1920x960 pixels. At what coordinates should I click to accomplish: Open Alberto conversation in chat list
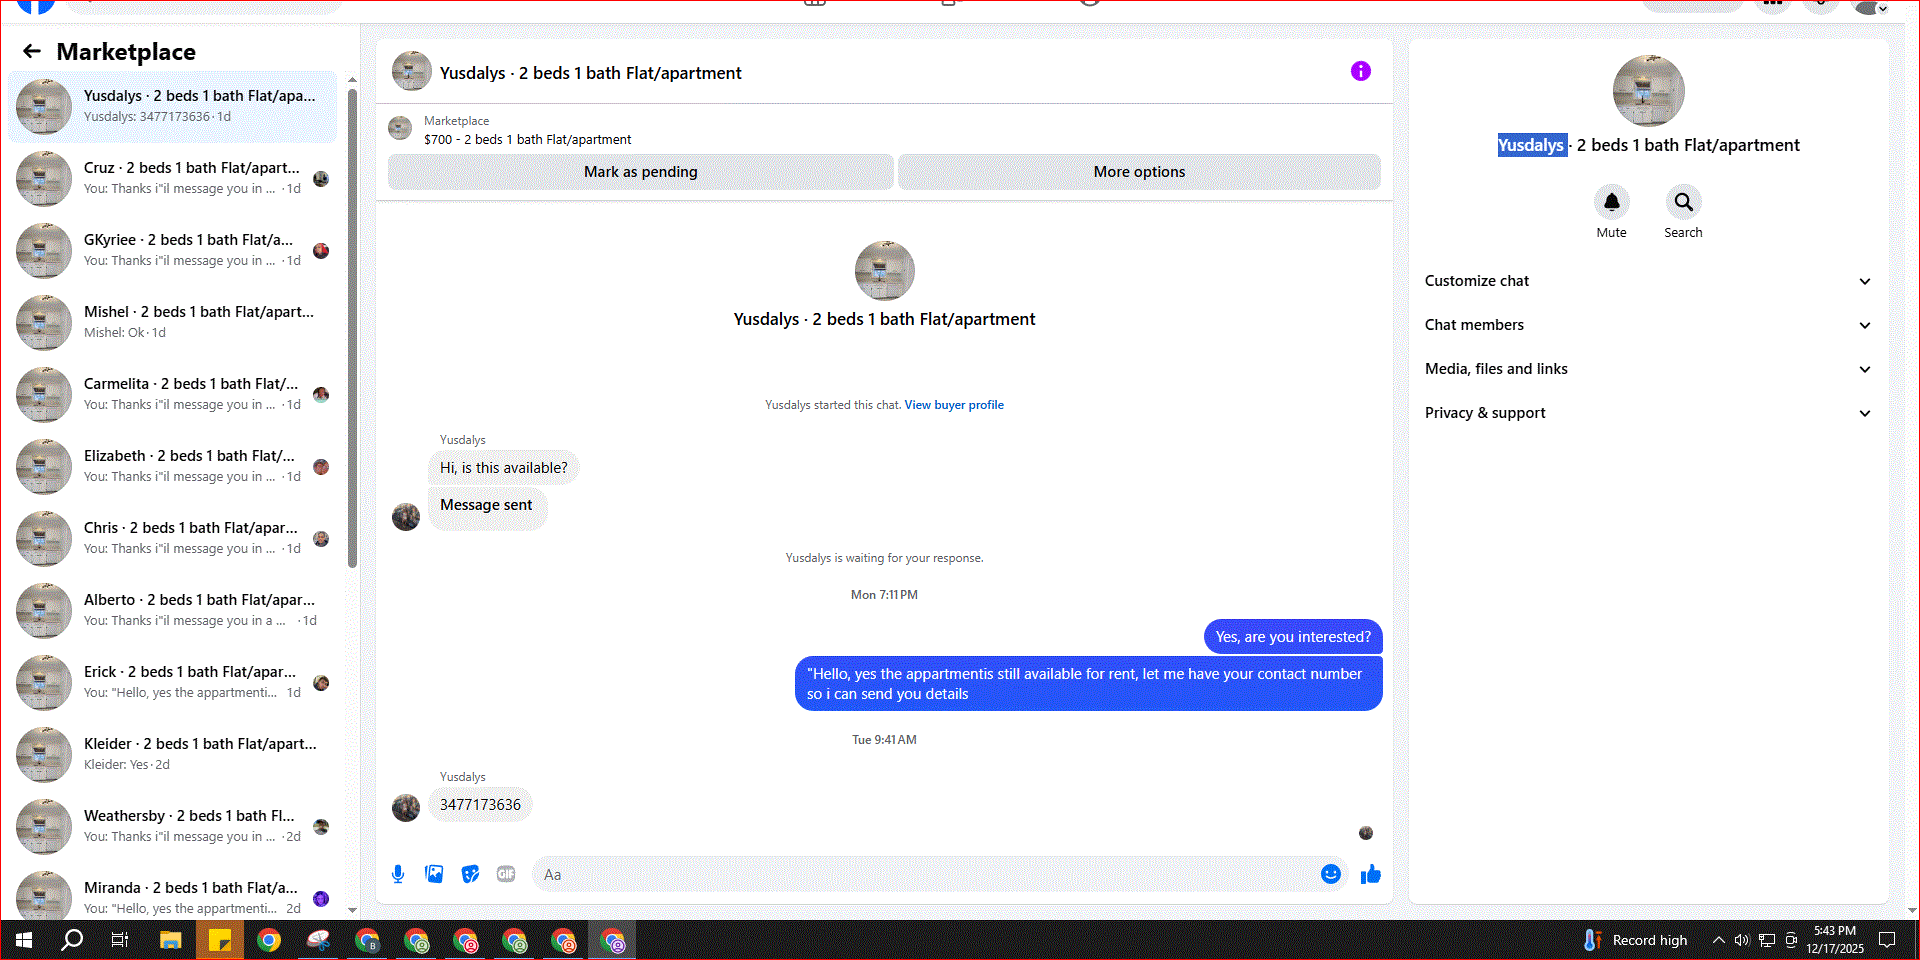tap(172, 610)
